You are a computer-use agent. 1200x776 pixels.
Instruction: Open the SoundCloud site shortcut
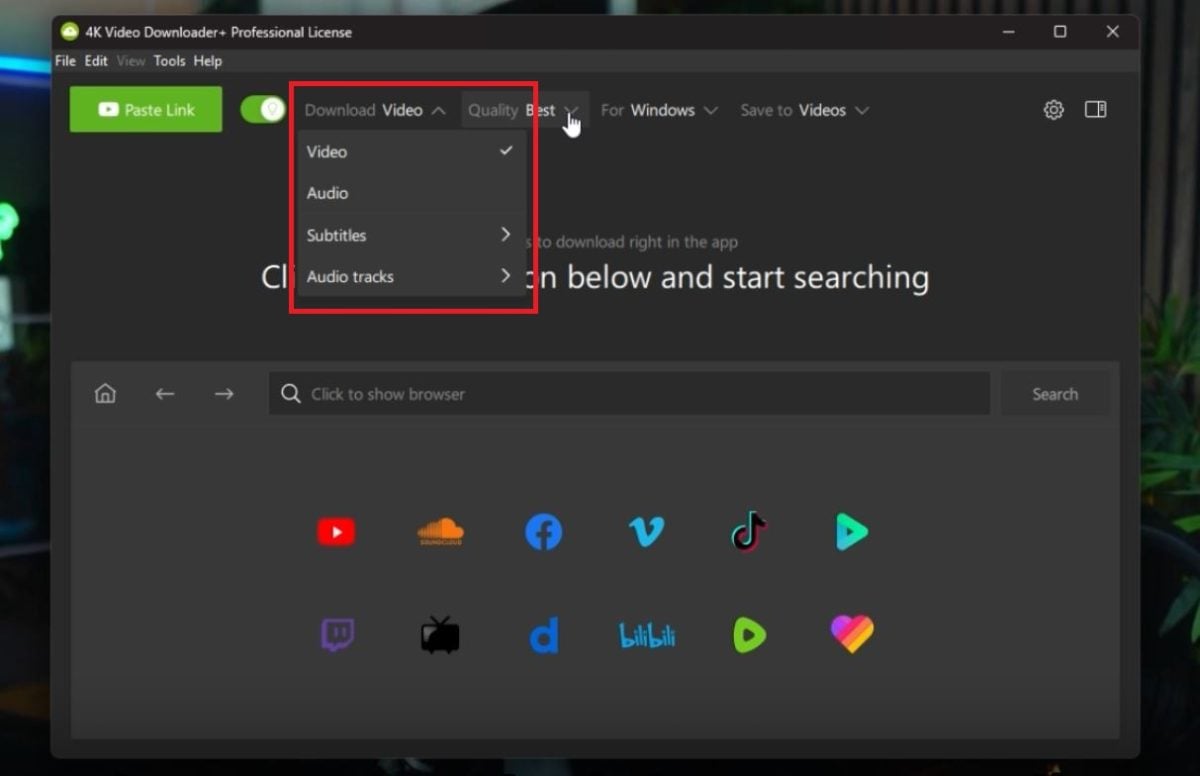440,532
